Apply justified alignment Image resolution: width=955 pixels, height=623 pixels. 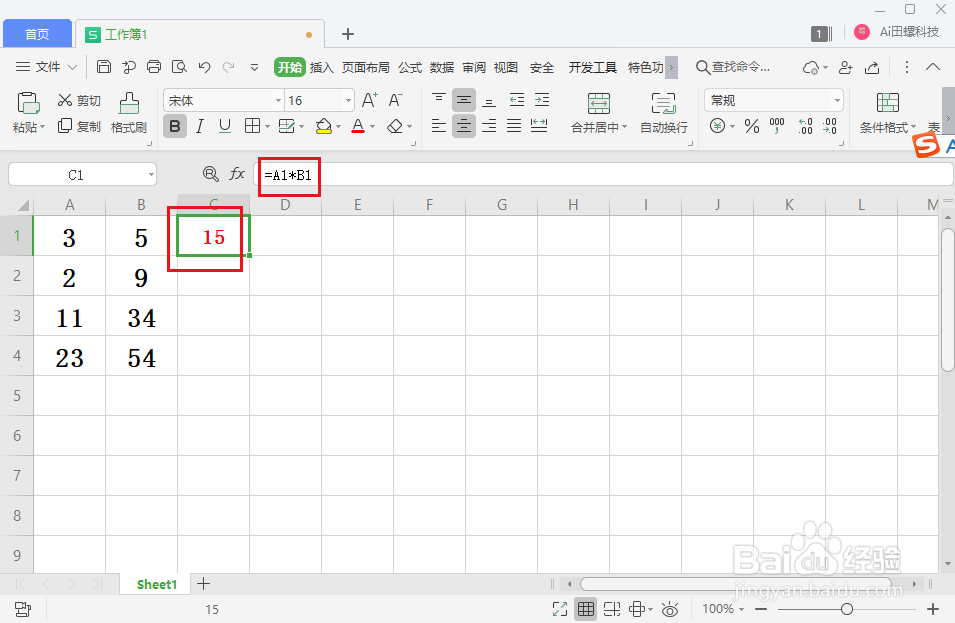[514, 126]
